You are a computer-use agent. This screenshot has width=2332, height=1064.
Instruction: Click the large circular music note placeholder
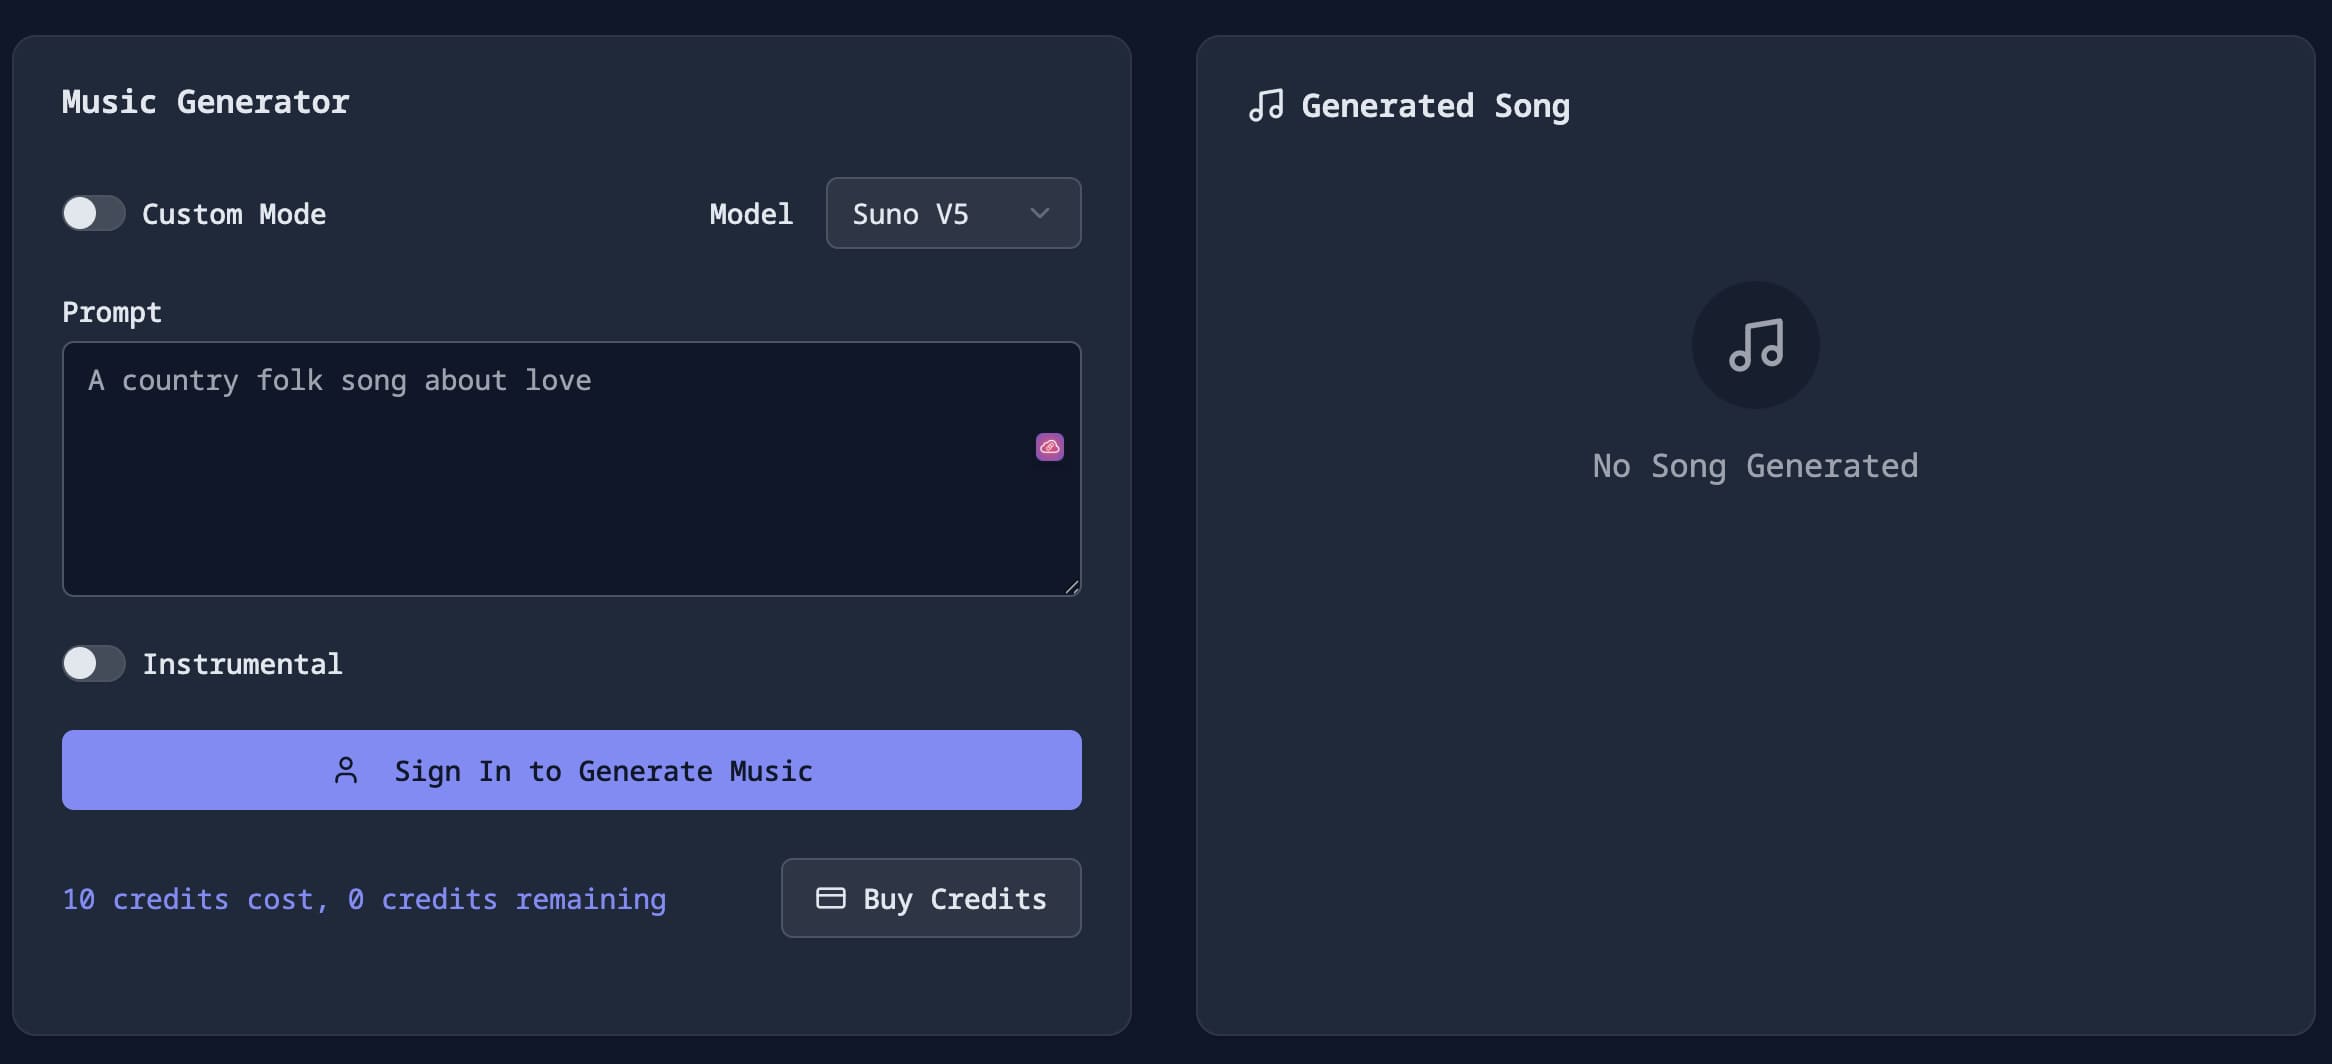pyautogui.click(x=1755, y=345)
